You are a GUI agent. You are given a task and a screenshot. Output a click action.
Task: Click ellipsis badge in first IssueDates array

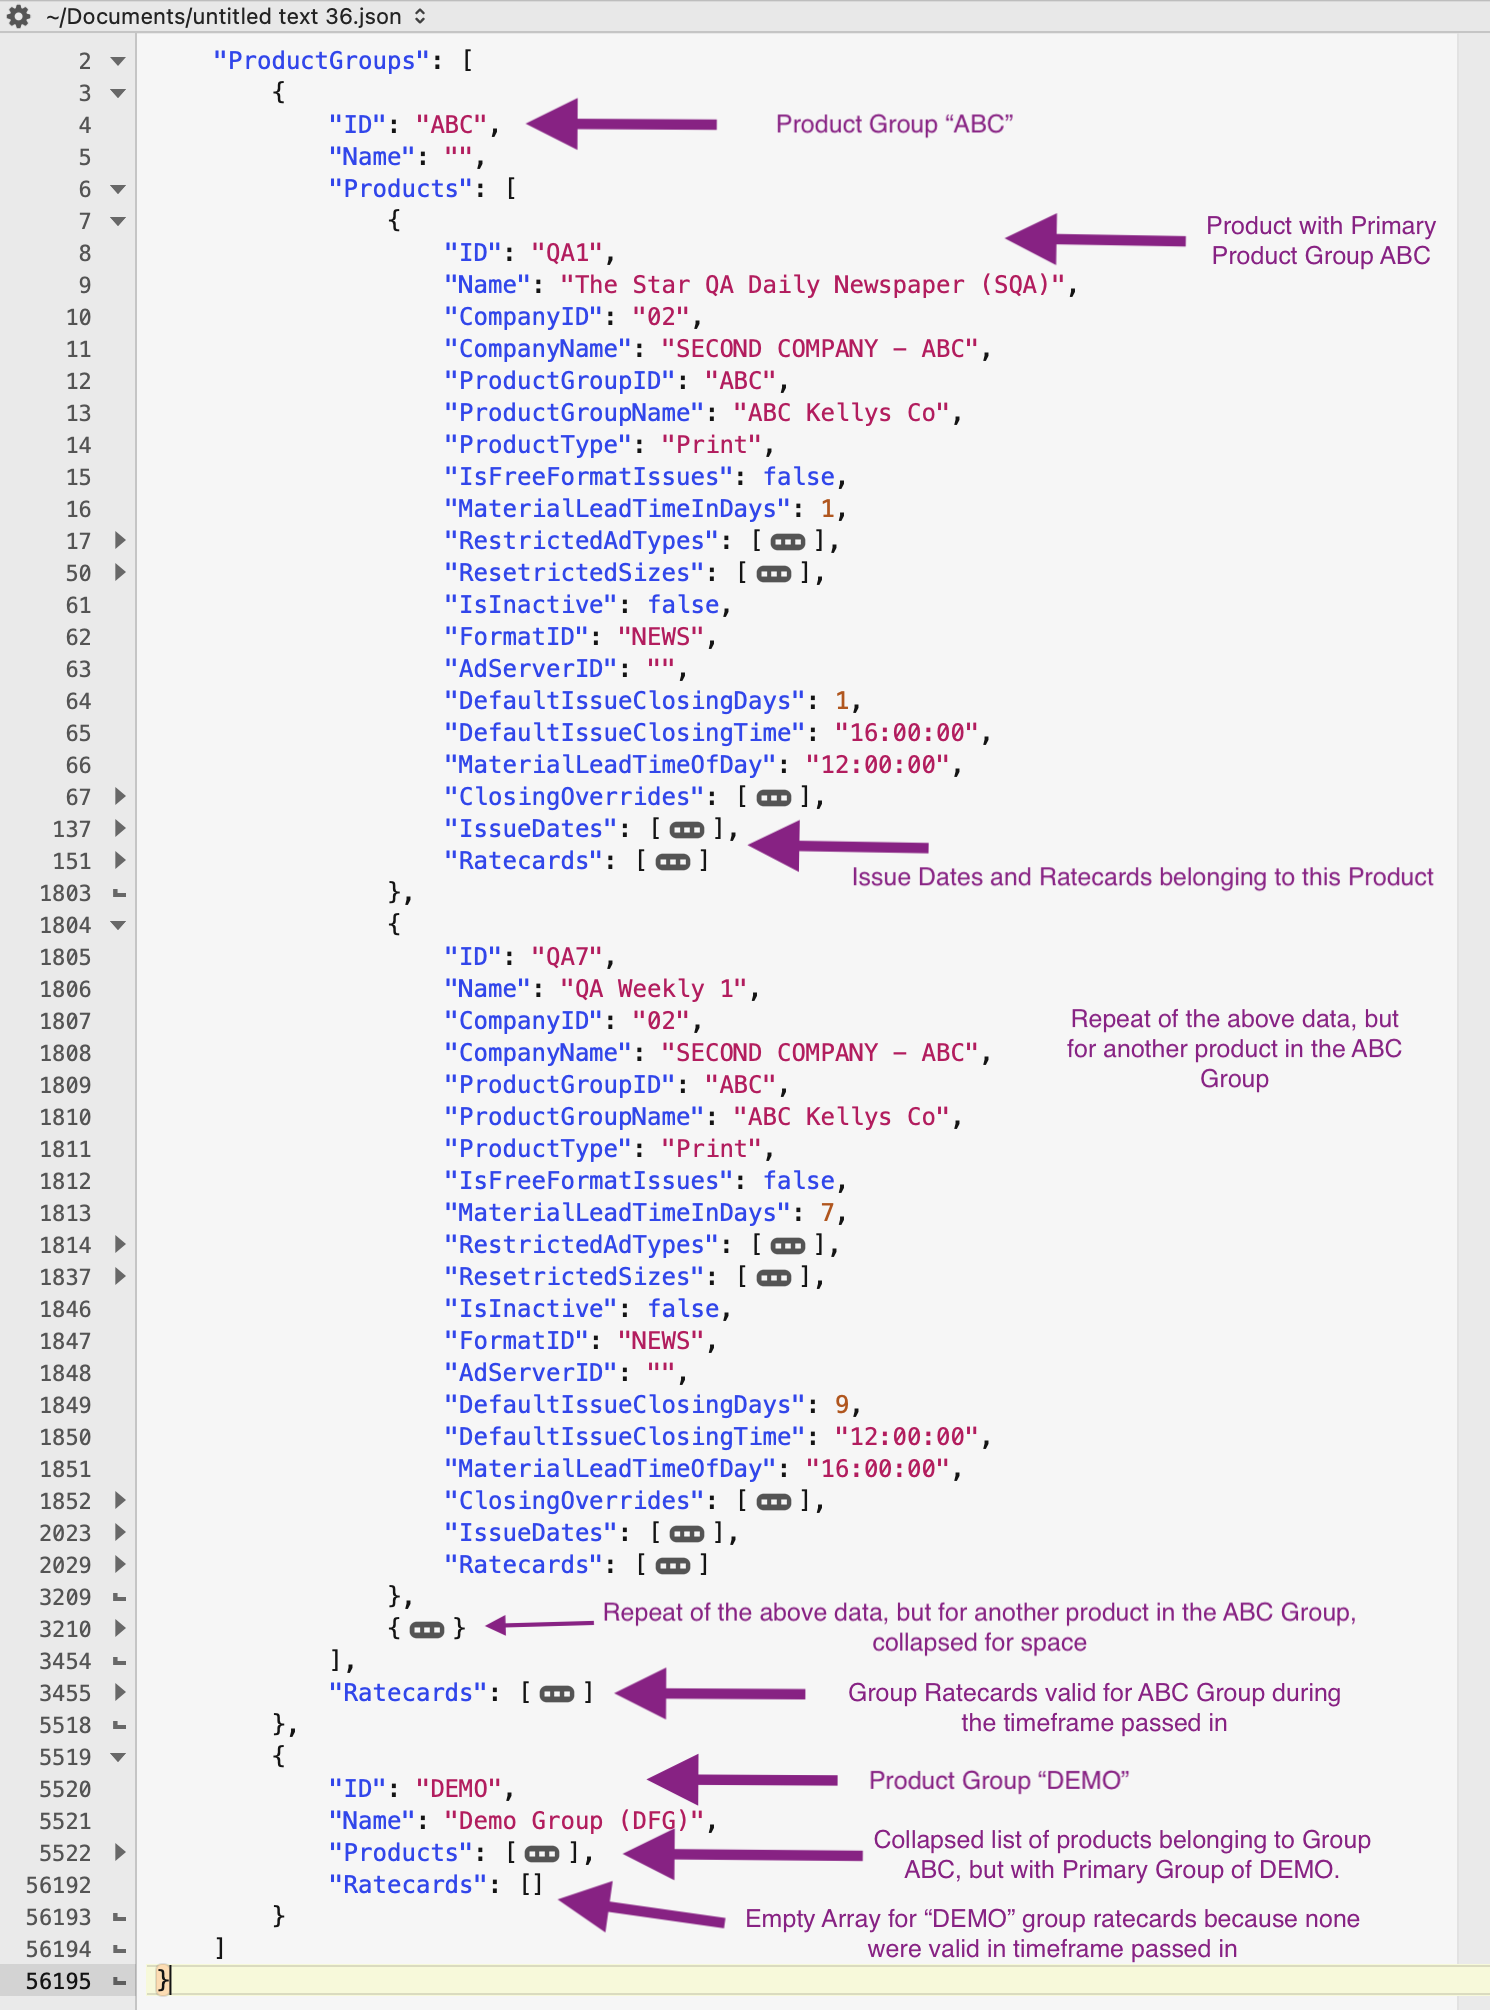click(686, 830)
